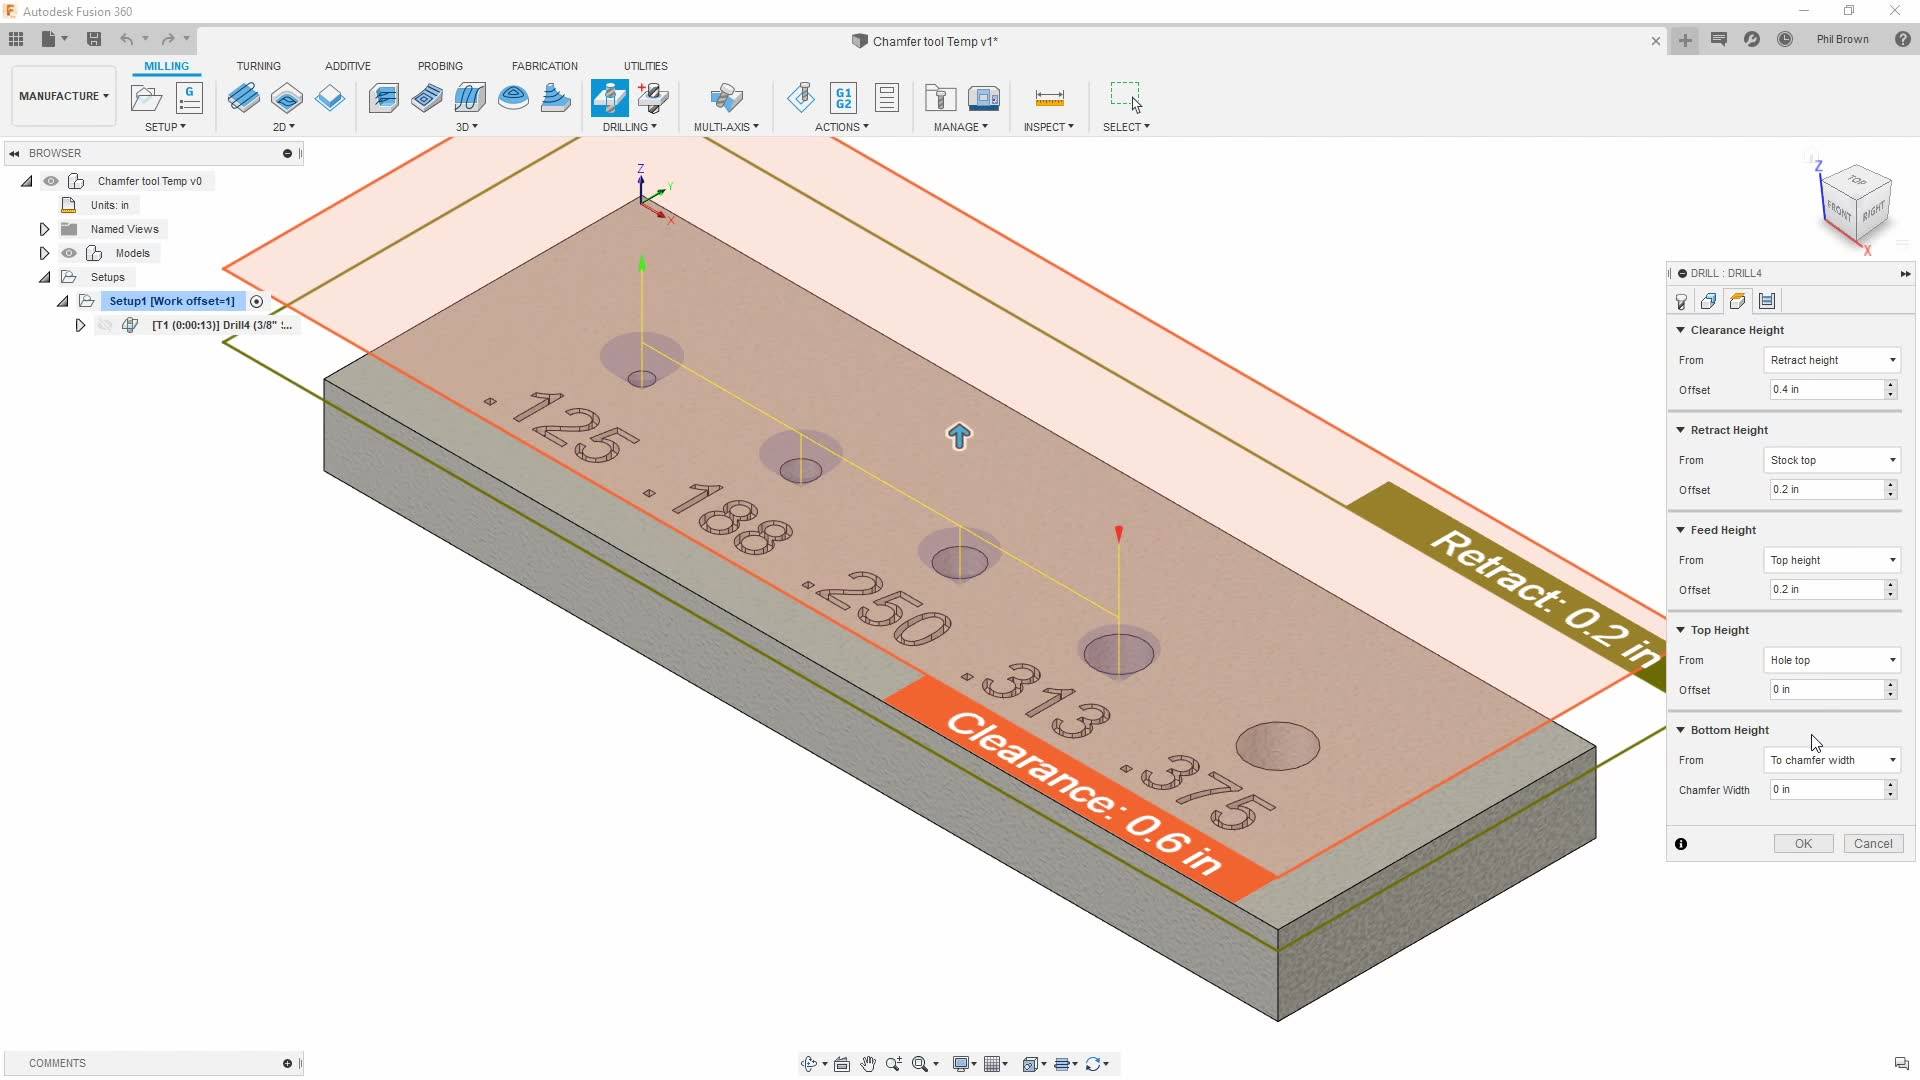Open Clearance Height From dropdown
Viewport: 1920px width, 1080px height.
tap(1832, 360)
